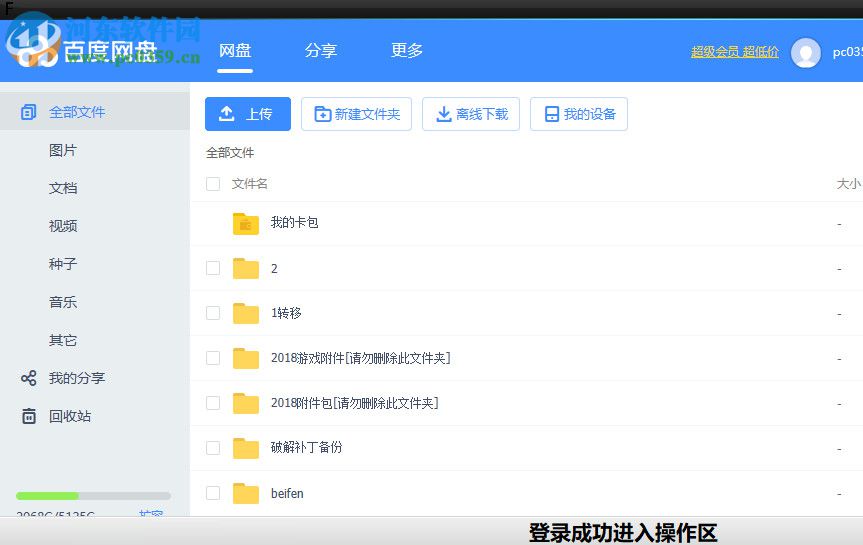
Task: Open the 分享 tab
Action: (321, 51)
